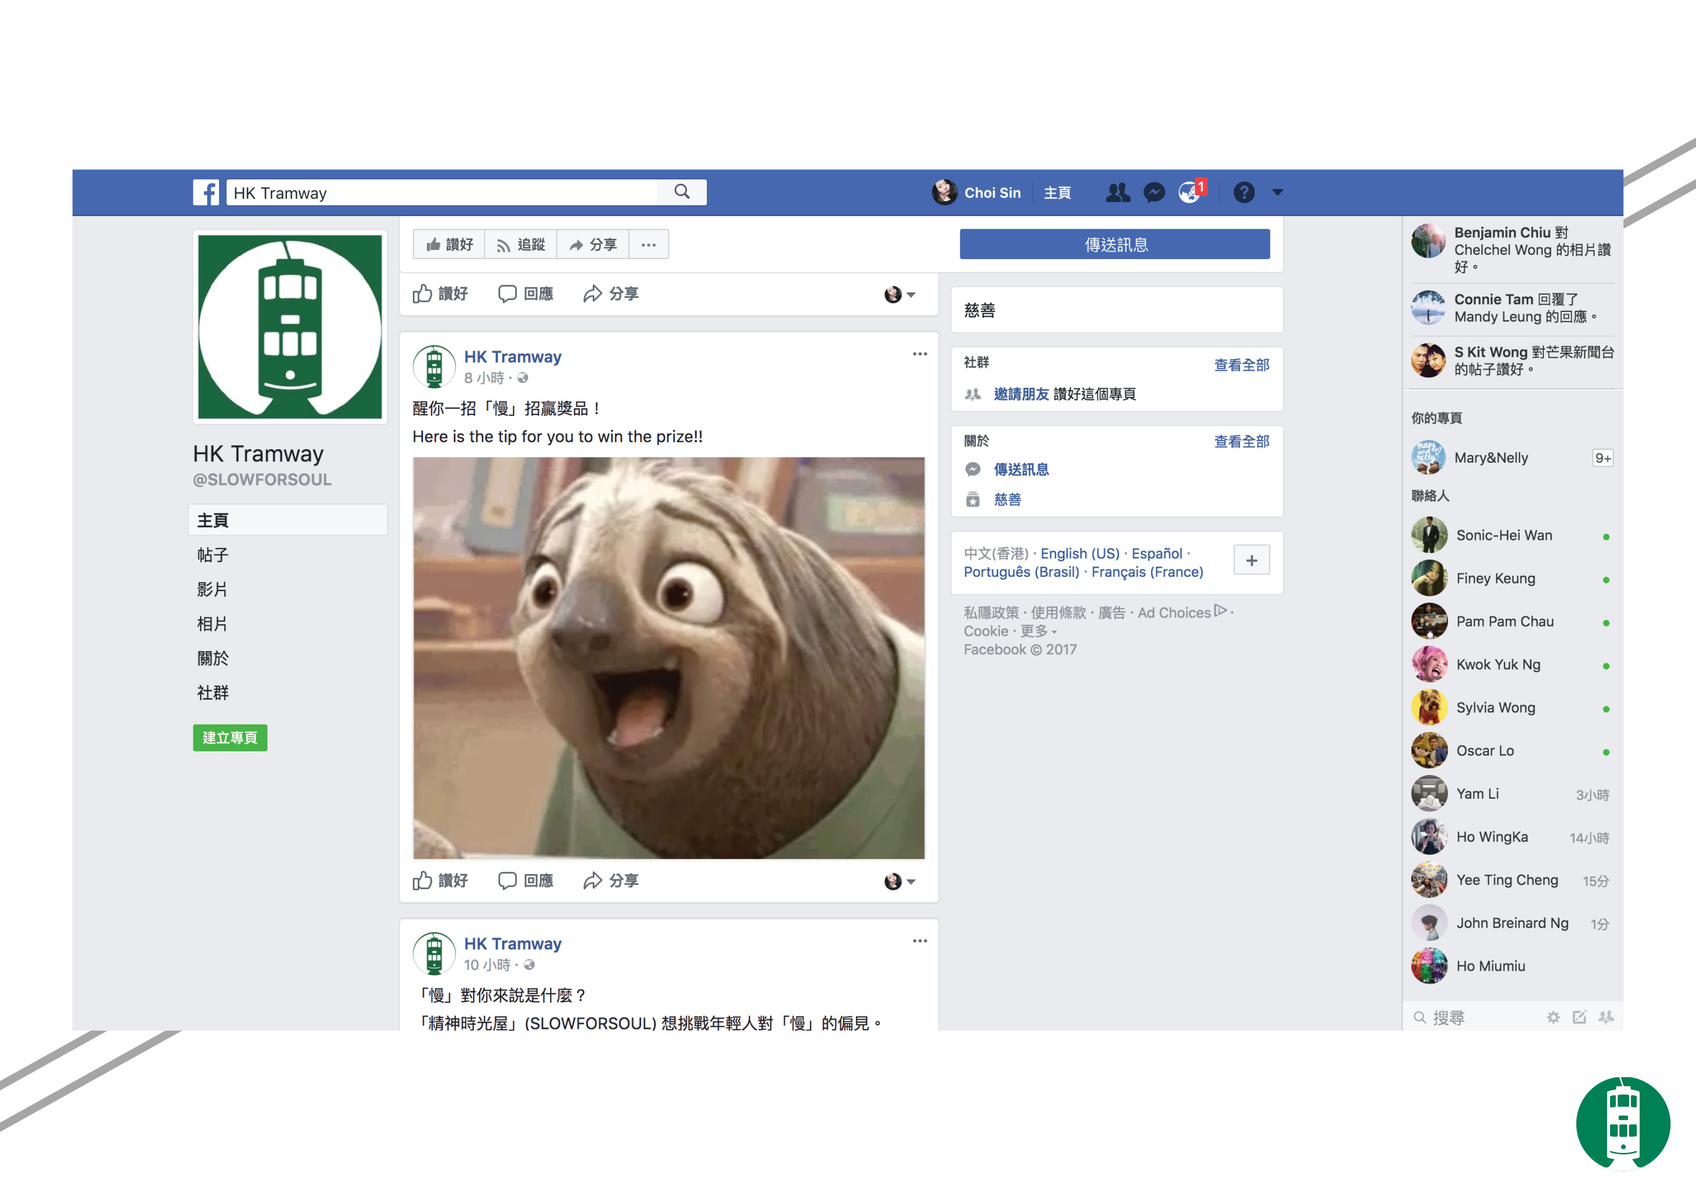Switch language to Español
The width and height of the screenshot is (1696, 1199).
click(x=1157, y=553)
